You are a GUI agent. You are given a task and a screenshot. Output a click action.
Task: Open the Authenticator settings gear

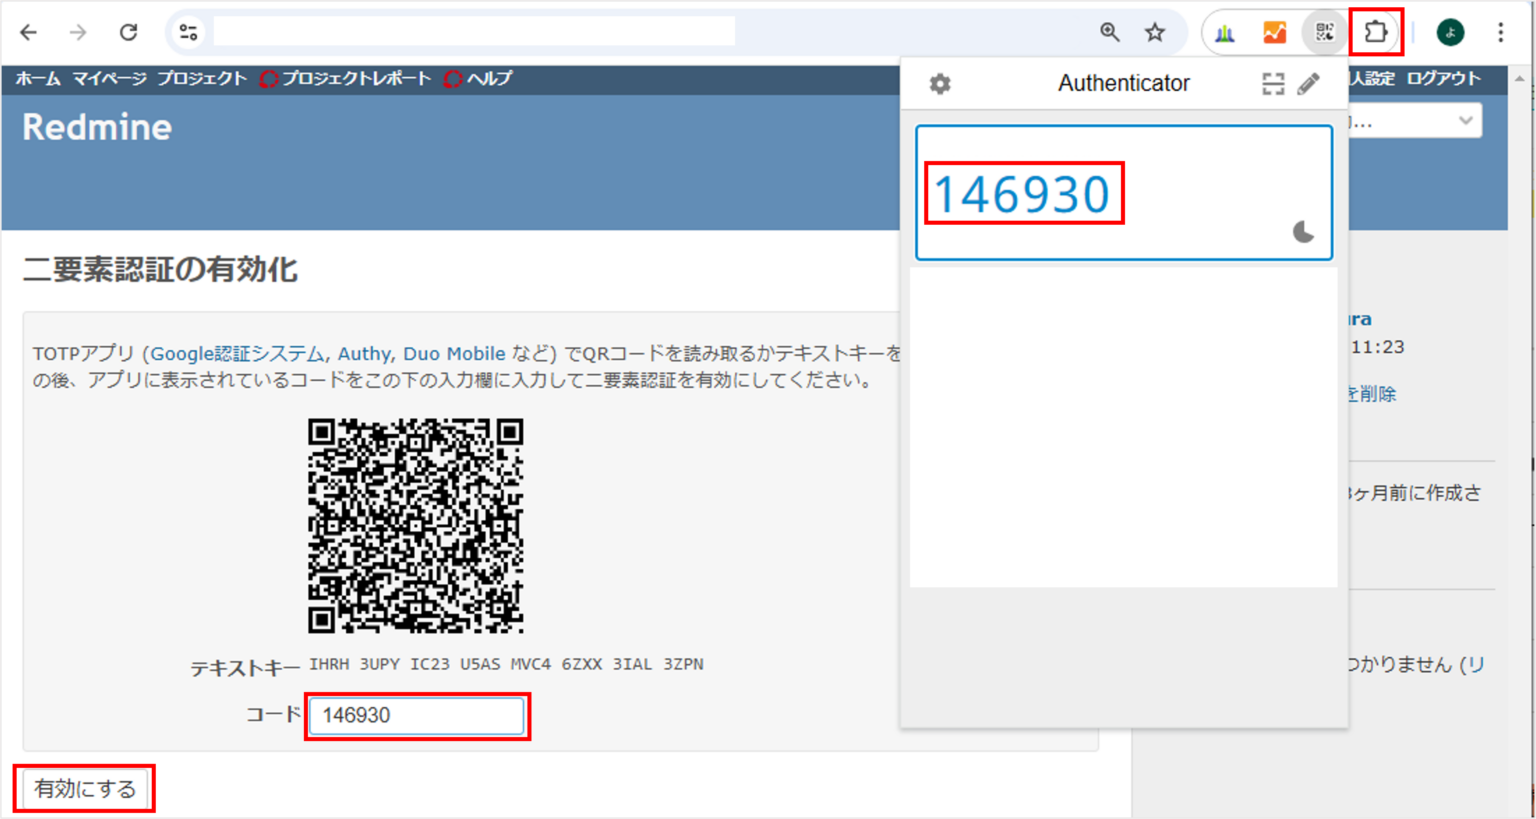click(938, 84)
